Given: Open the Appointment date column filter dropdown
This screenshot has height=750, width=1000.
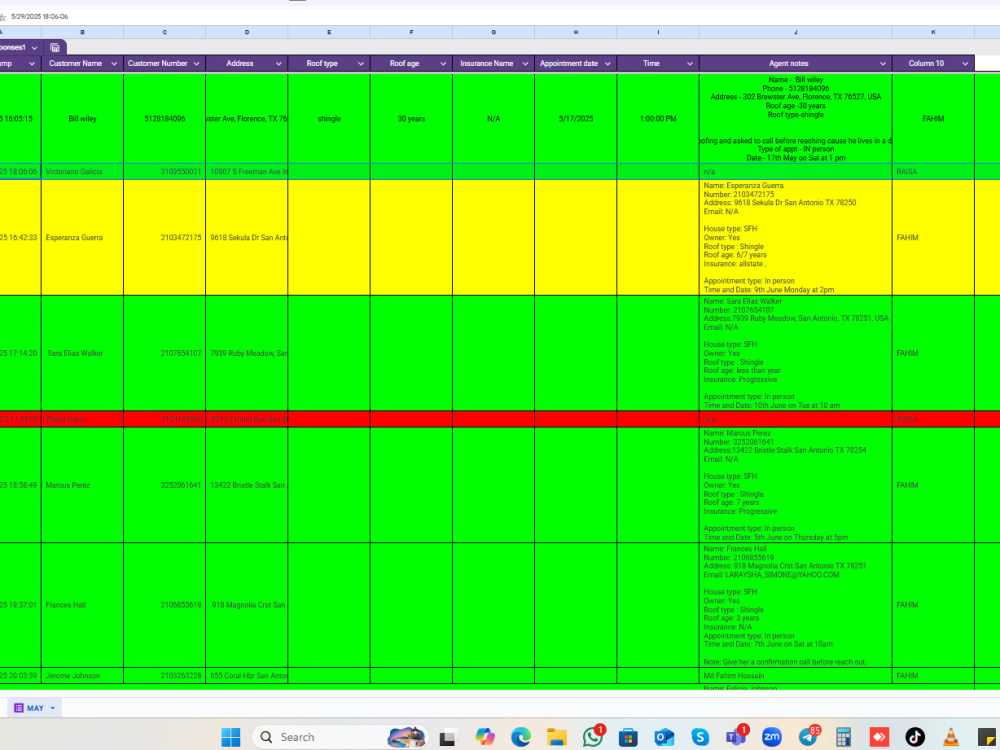Looking at the screenshot, I should pyautogui.click(x=608, y=64).
